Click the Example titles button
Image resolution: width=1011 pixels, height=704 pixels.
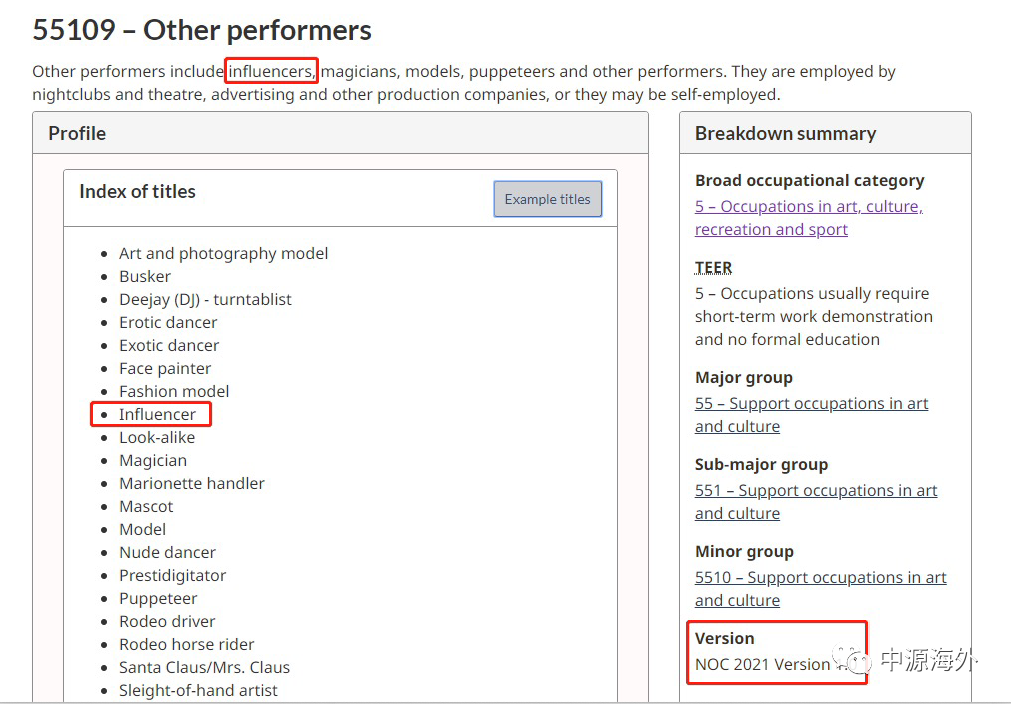click(547, 199)
